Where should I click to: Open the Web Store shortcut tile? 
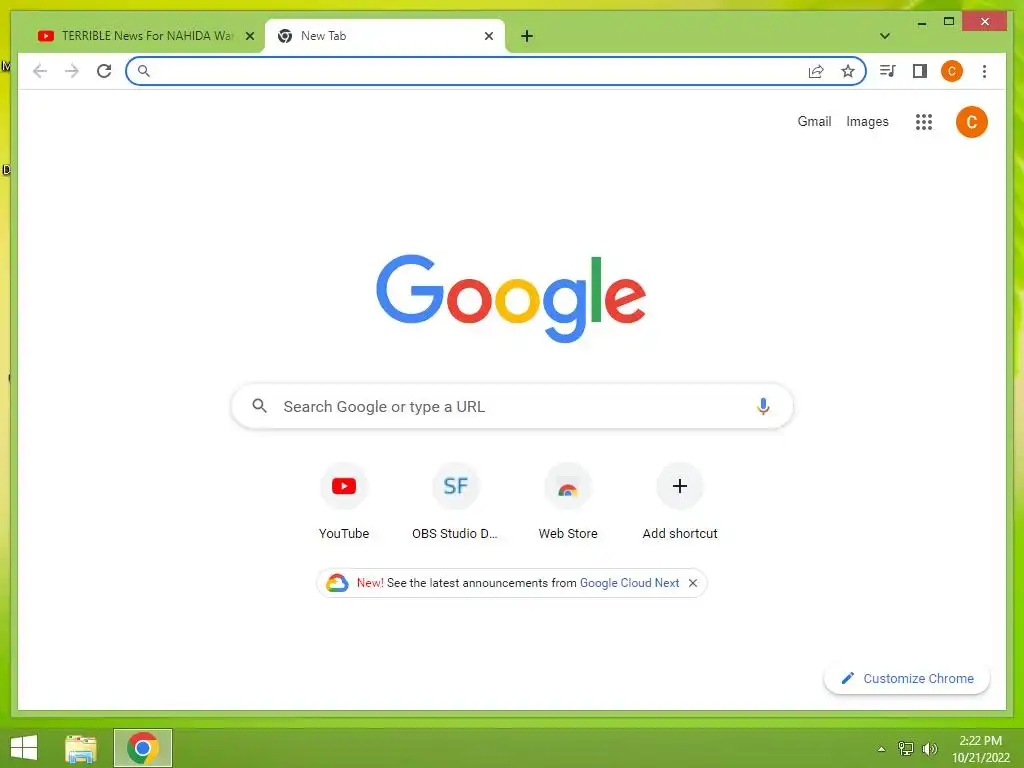click(568, 502)
